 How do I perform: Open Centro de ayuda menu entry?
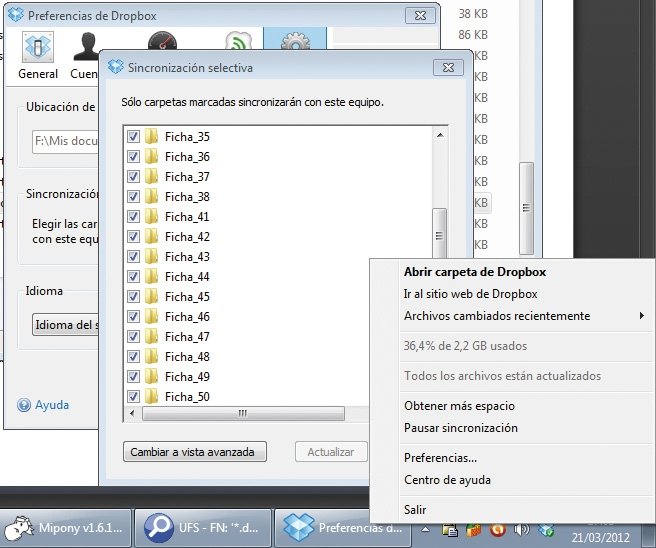point(447,480)
